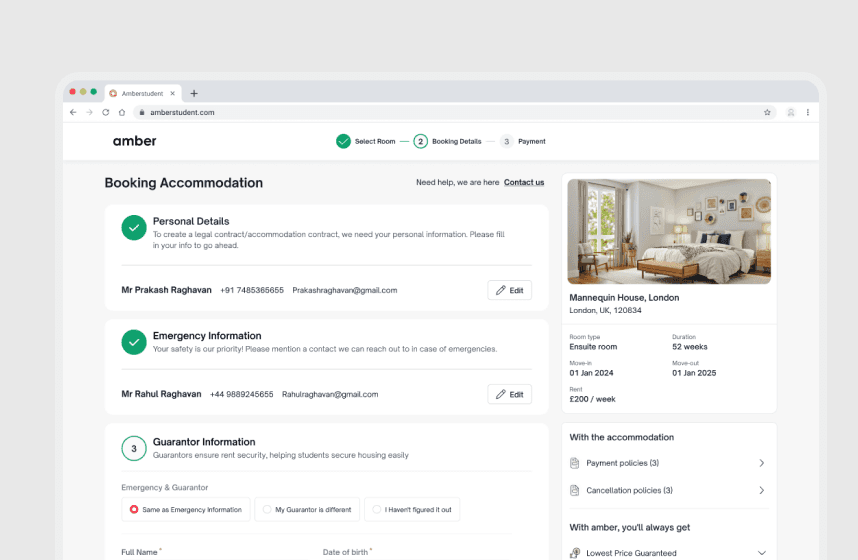Screen dimensions: 858x560
Task: Open Cancellation policies (3)
Action: pos(629,490)
